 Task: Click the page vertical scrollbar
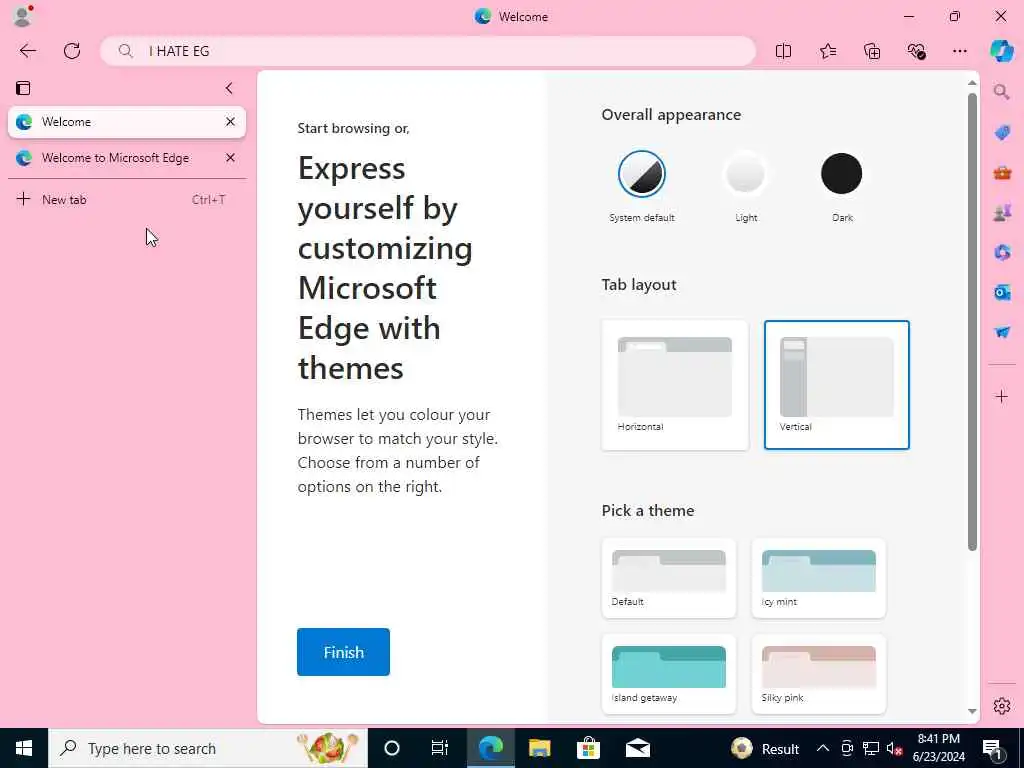click(972, 321)
